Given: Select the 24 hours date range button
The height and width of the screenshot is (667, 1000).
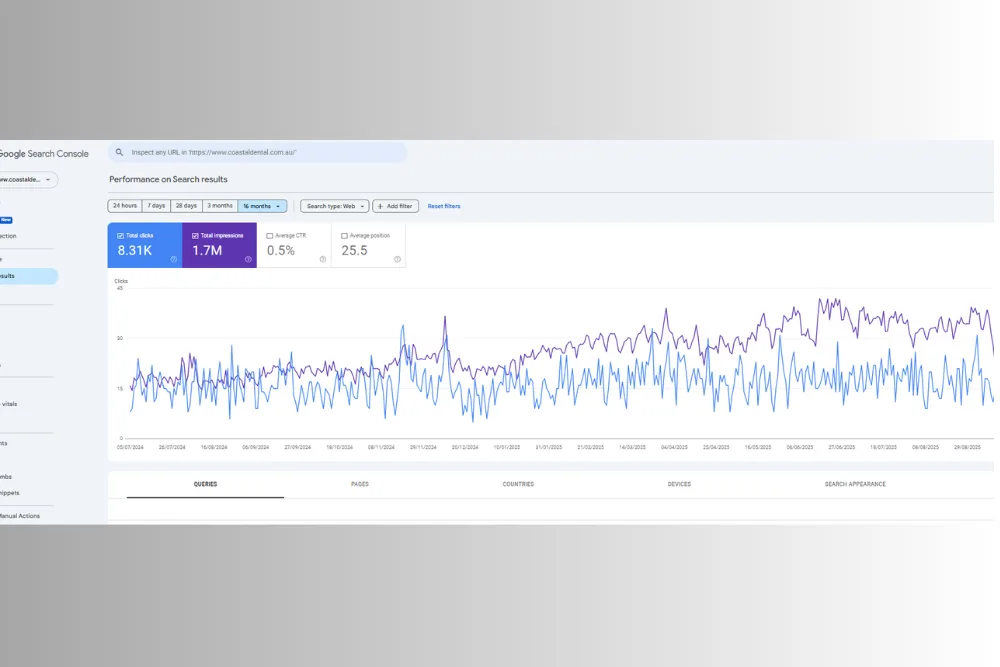Looking at the screenshot, I should (x=125, y=206).
